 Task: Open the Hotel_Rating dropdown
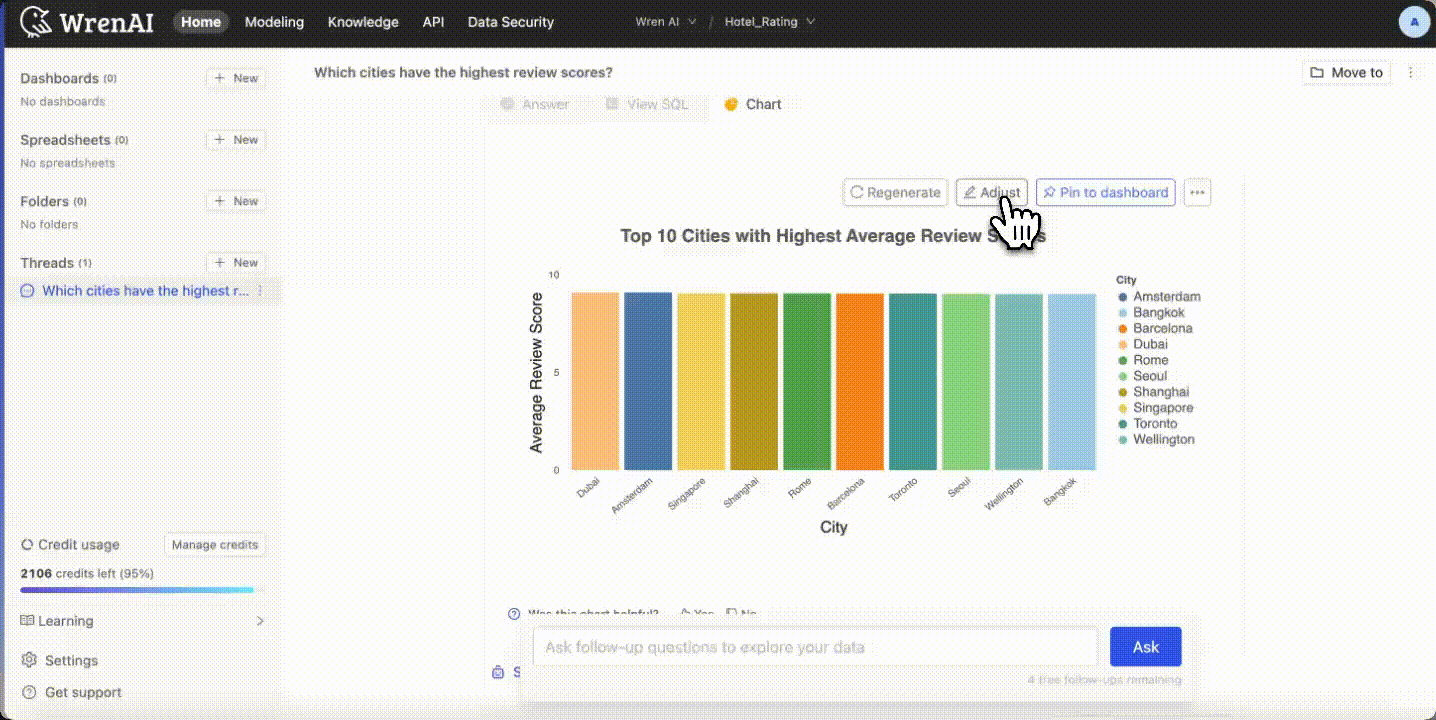770,22
